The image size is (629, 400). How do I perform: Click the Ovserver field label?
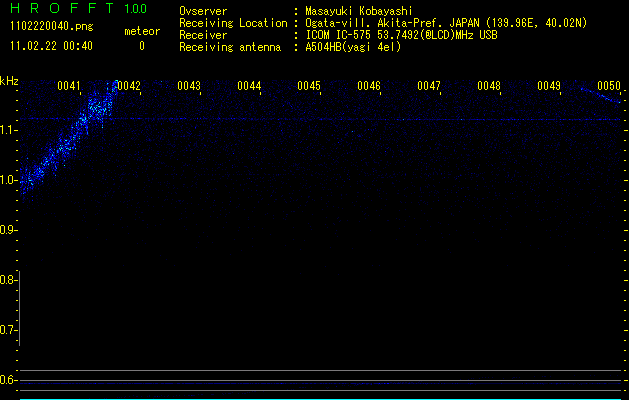coord(203,11)
